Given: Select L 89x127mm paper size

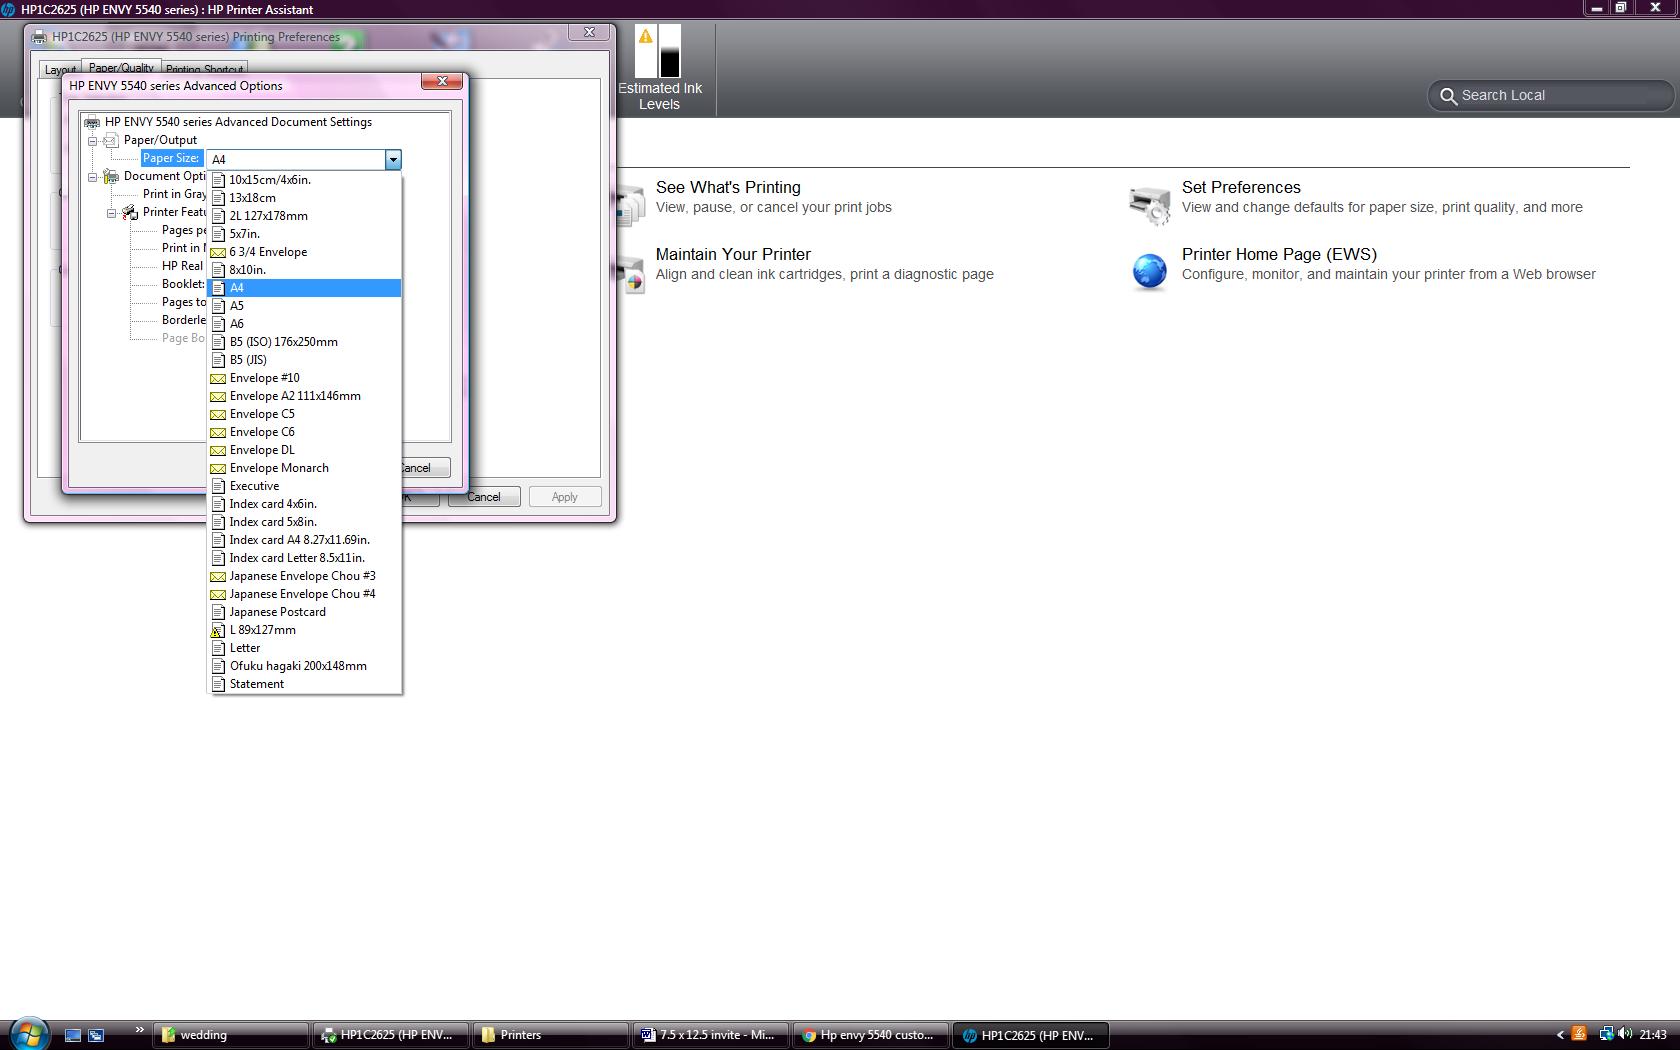Looking at the screenshot, I should coord(304,630).
